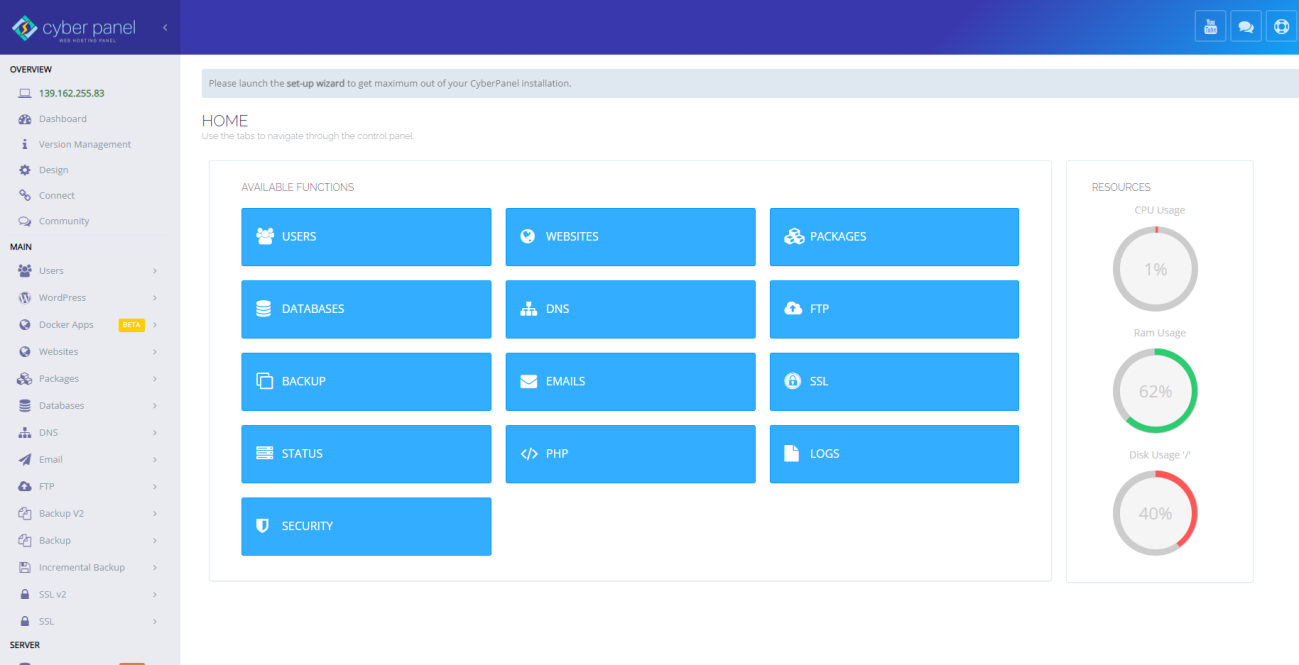Click the BETA badge on Docker Apps

(x=132, y=325)
